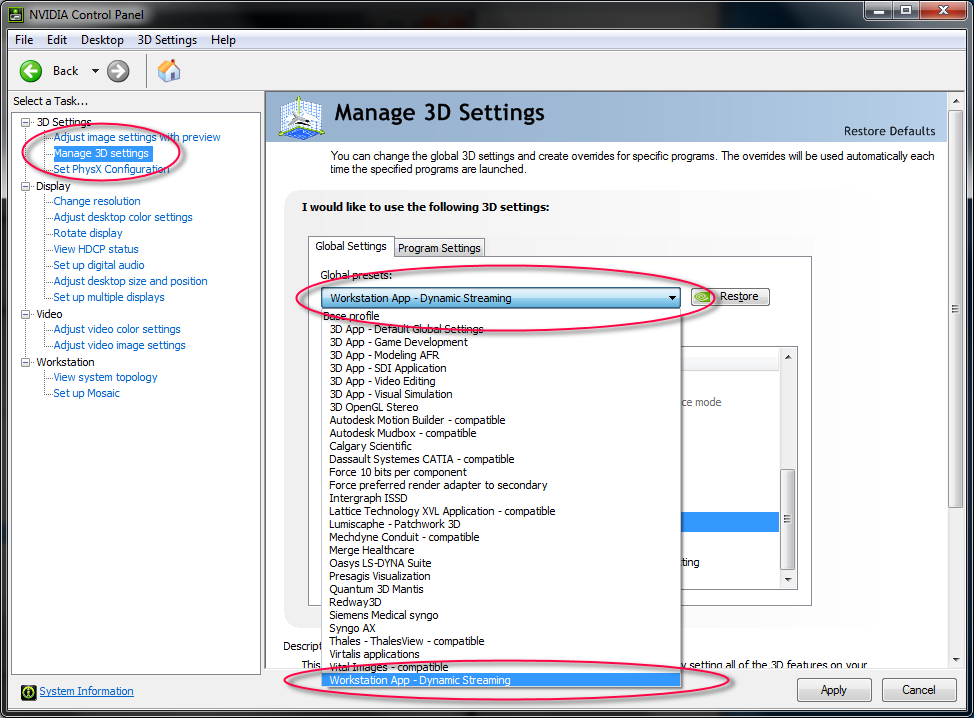Choose 3D App - Visual Simulation preset
The image size is (974, 718).
click(x=501, y=394)
